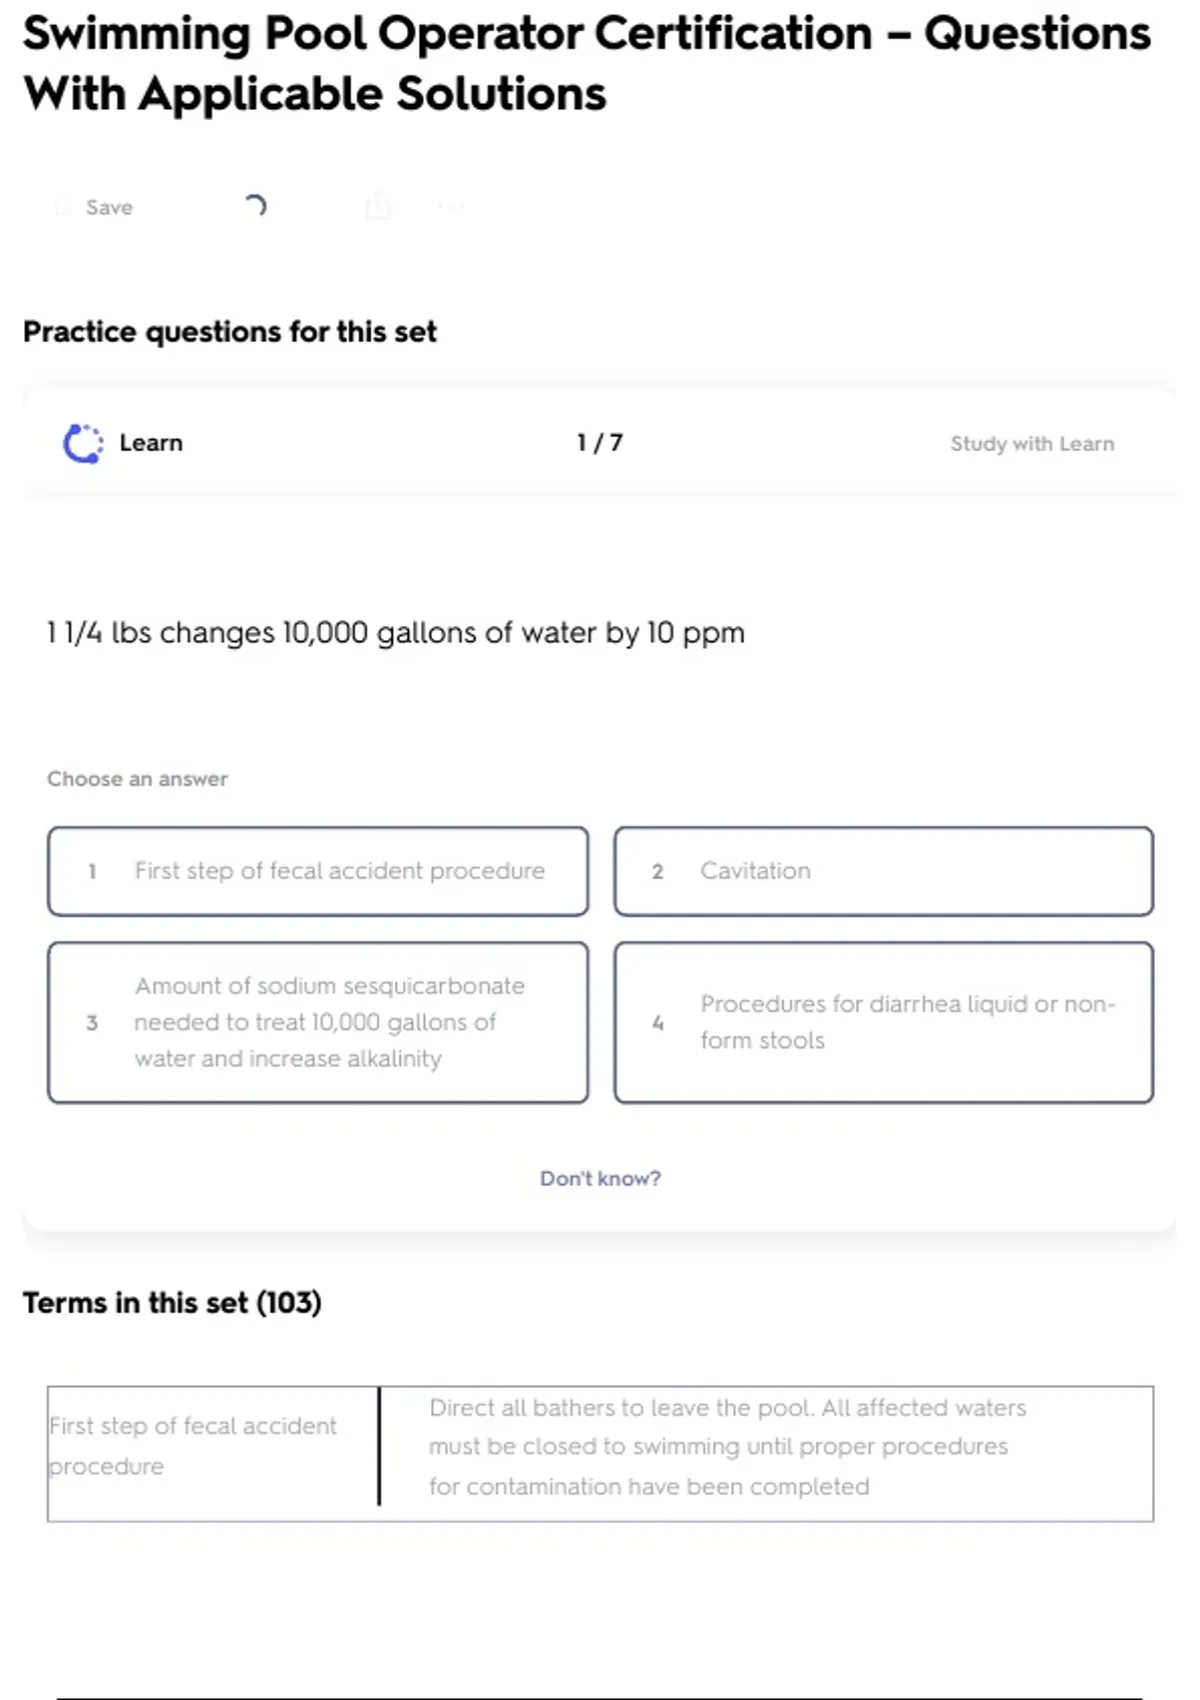Click the Swimming Pool Operator Certification title
1200x1700 pixels.
click(586, 63)
